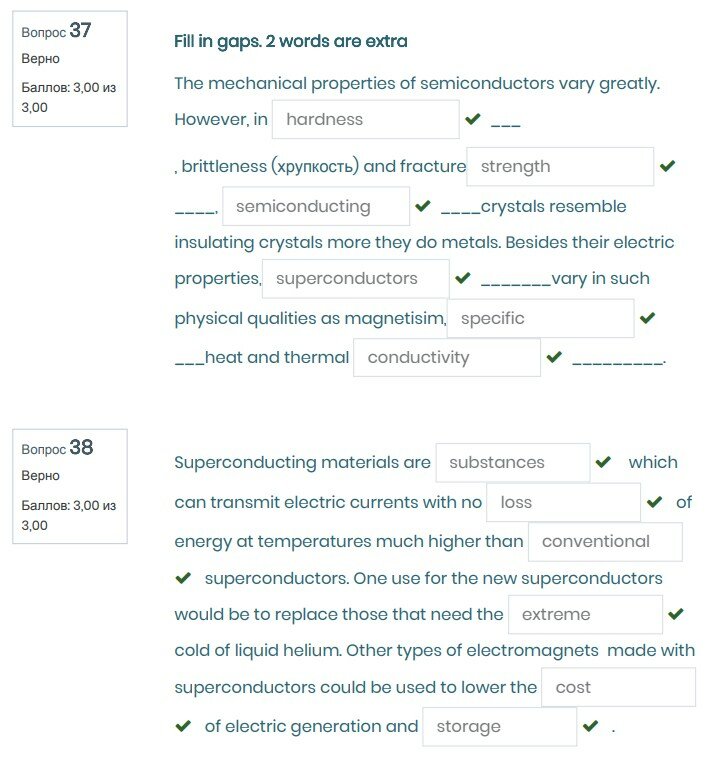Click the 'substances' gap field

coord(512,463)
